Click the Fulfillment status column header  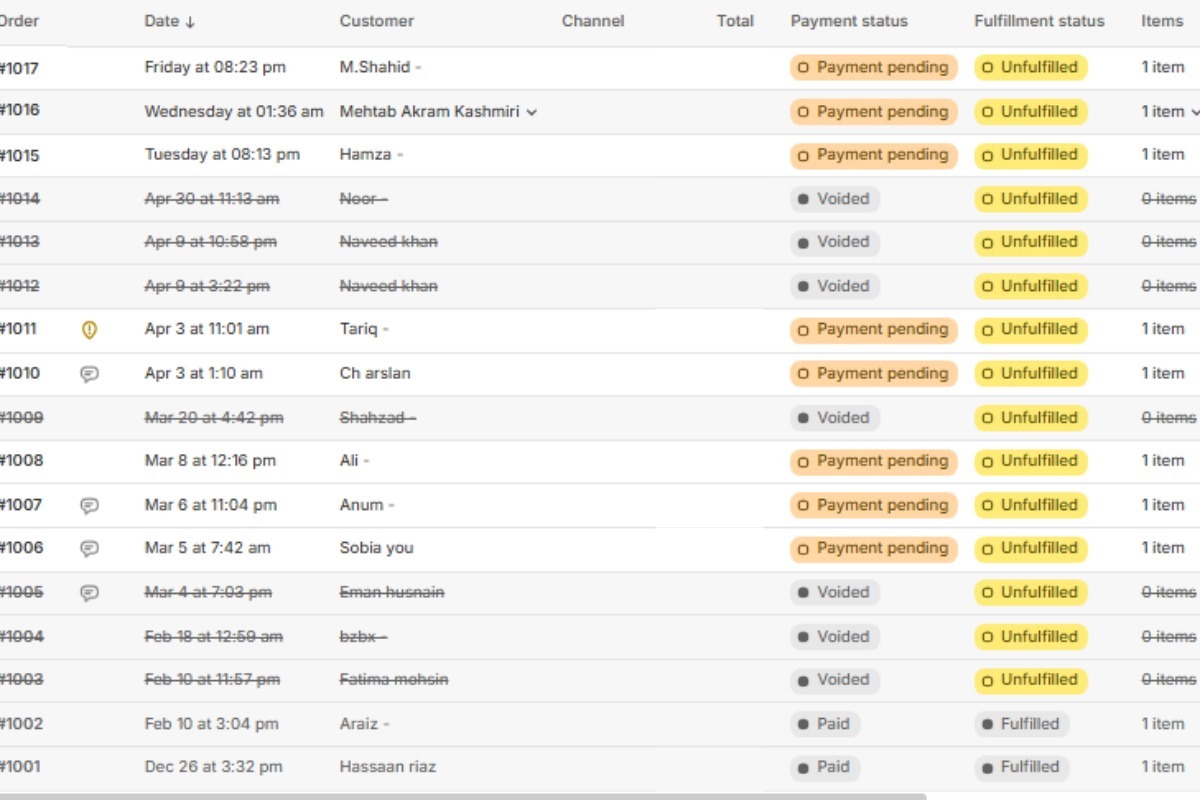[x=1039, y=21]
